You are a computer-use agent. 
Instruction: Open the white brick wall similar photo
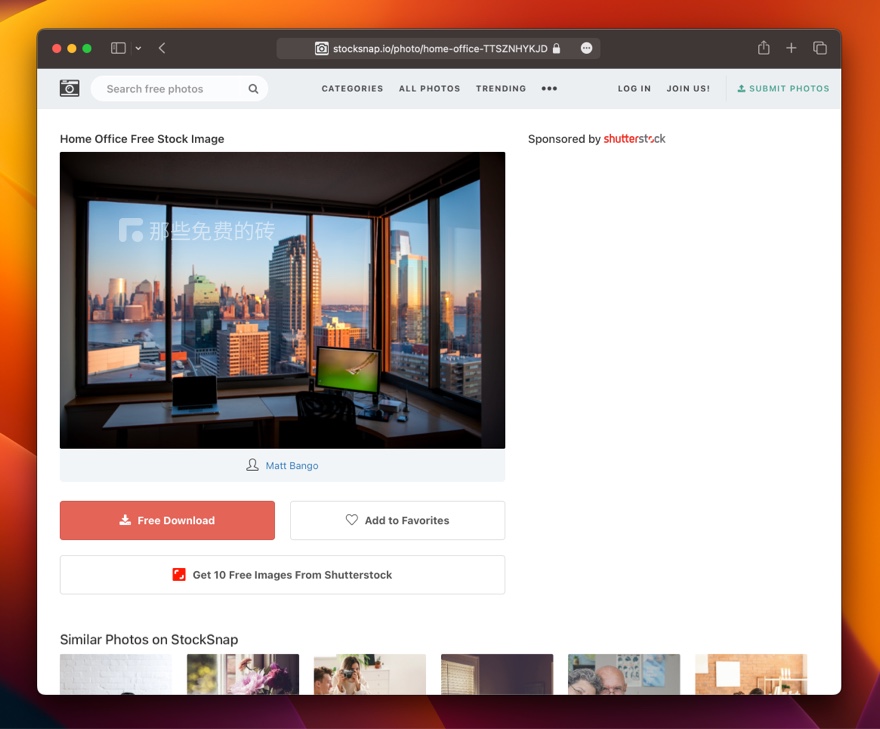click(x=116, y=674)
